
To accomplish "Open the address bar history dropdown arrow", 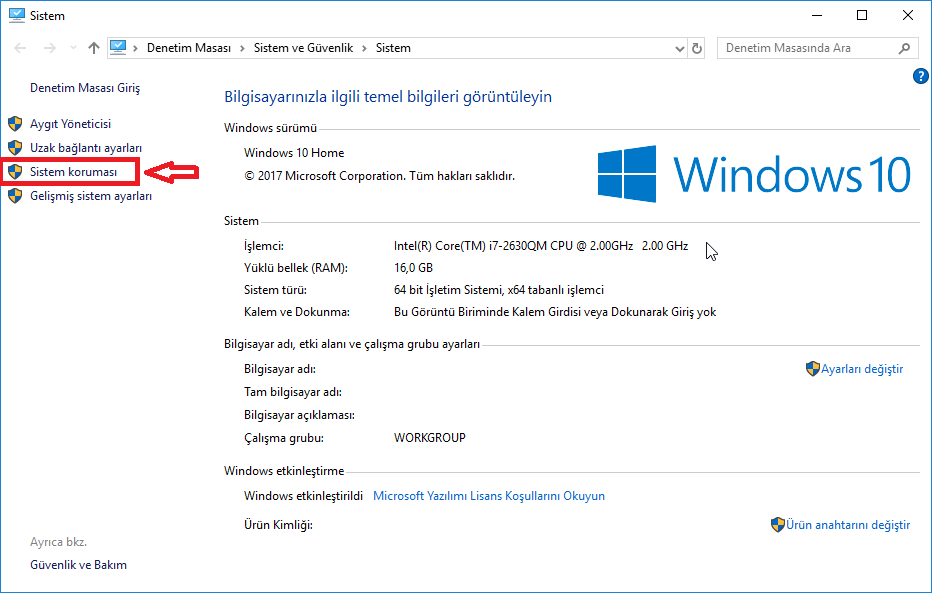I will point(679,47).
